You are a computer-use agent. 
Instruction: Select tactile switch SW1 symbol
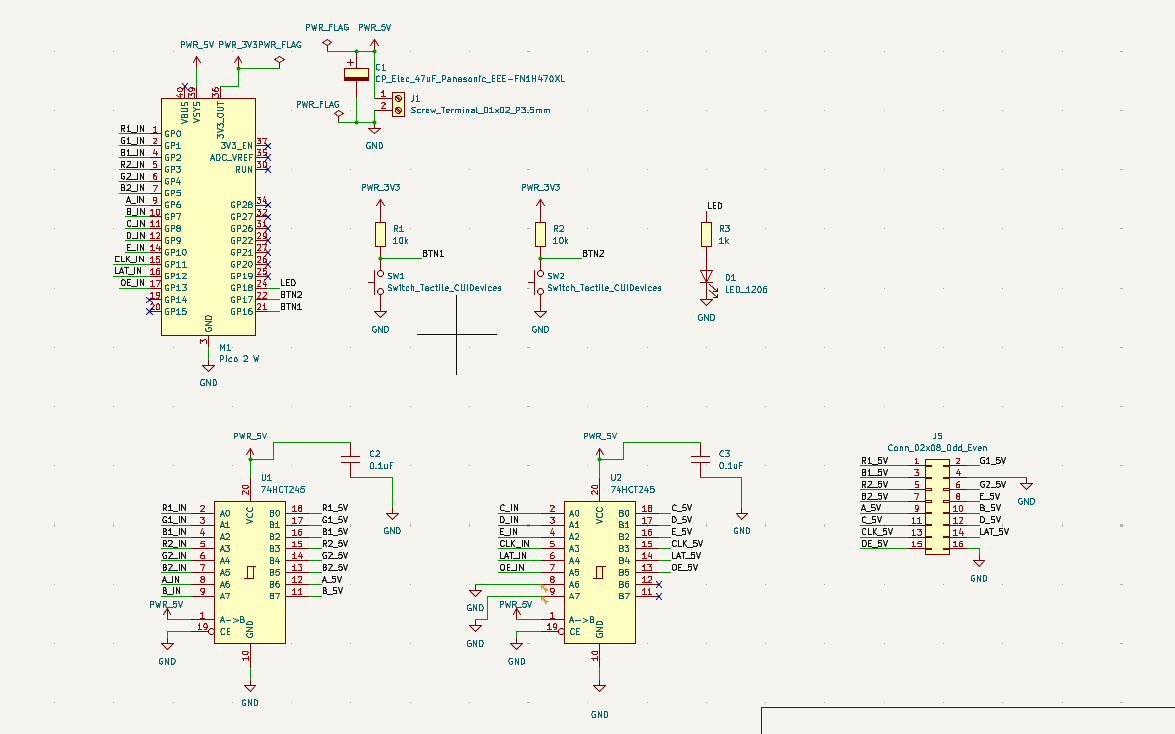point(377,283)
